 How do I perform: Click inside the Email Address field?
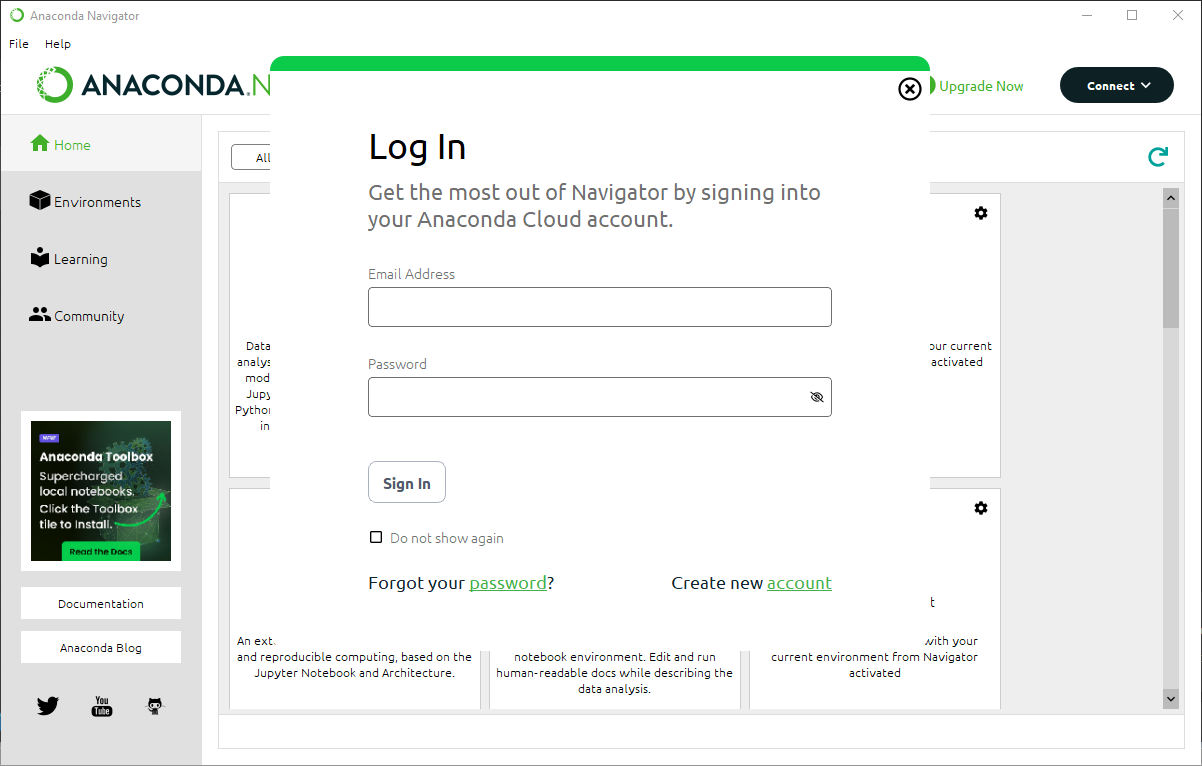[x=600, y=307]
